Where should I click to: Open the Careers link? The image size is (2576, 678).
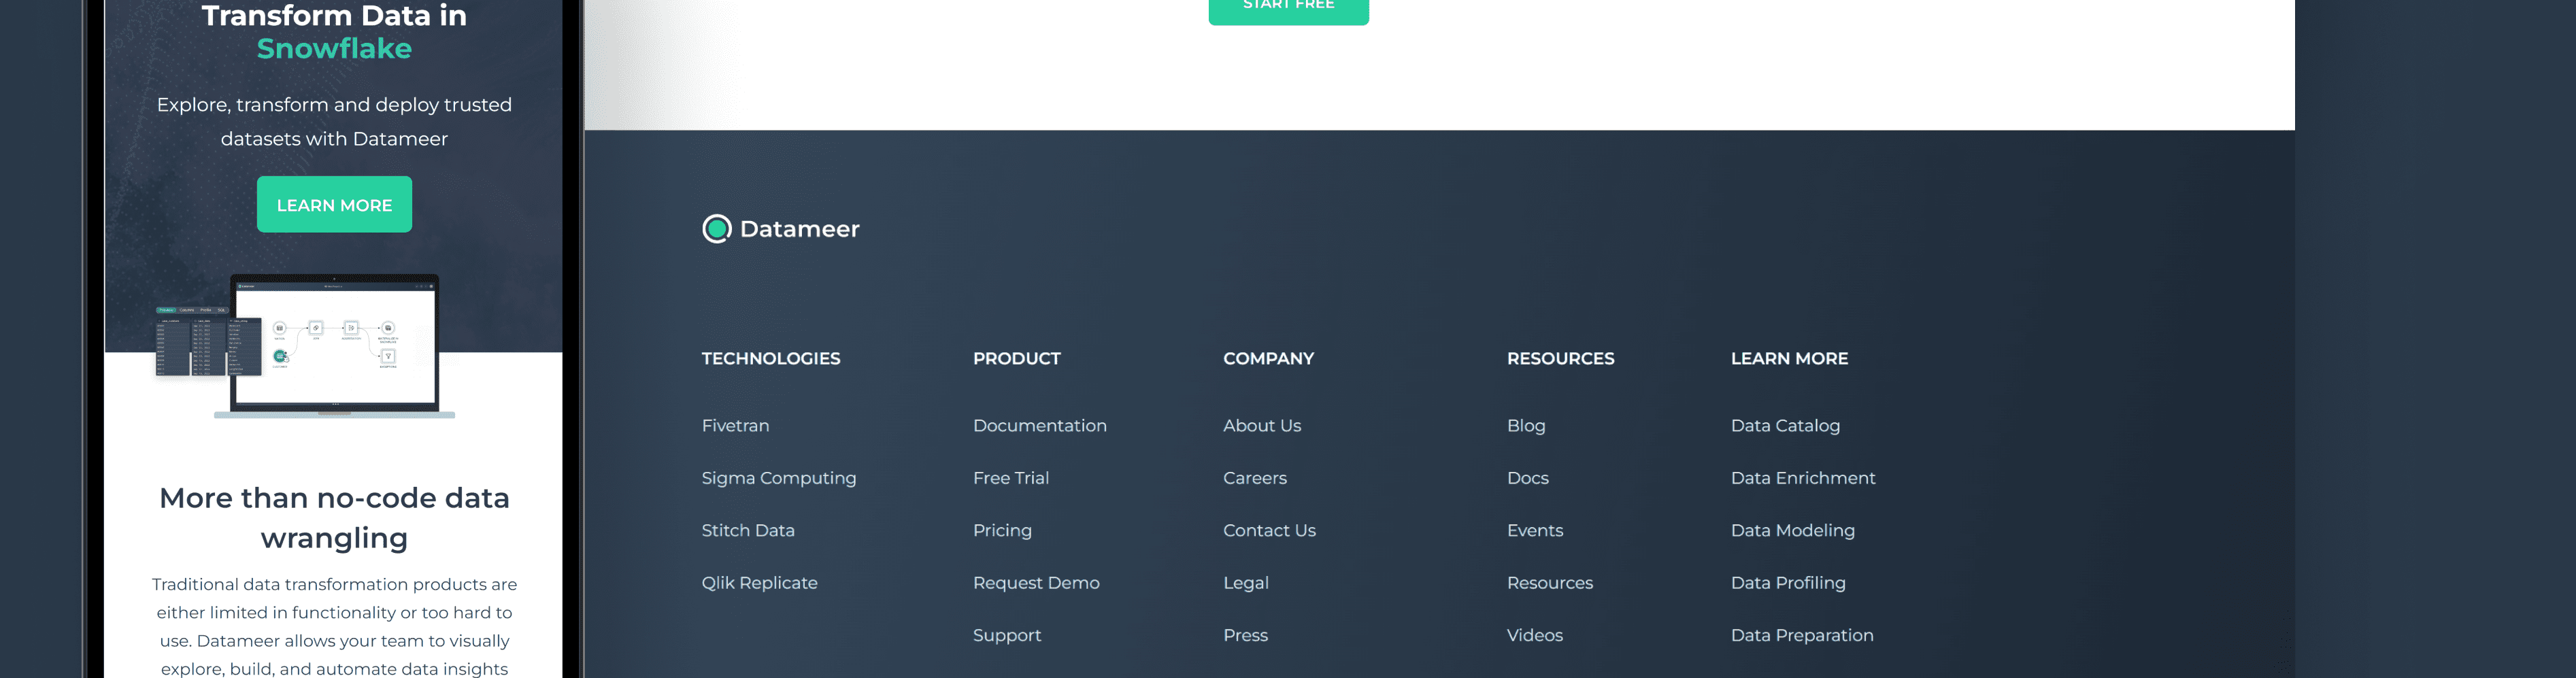coord(1255,478)
